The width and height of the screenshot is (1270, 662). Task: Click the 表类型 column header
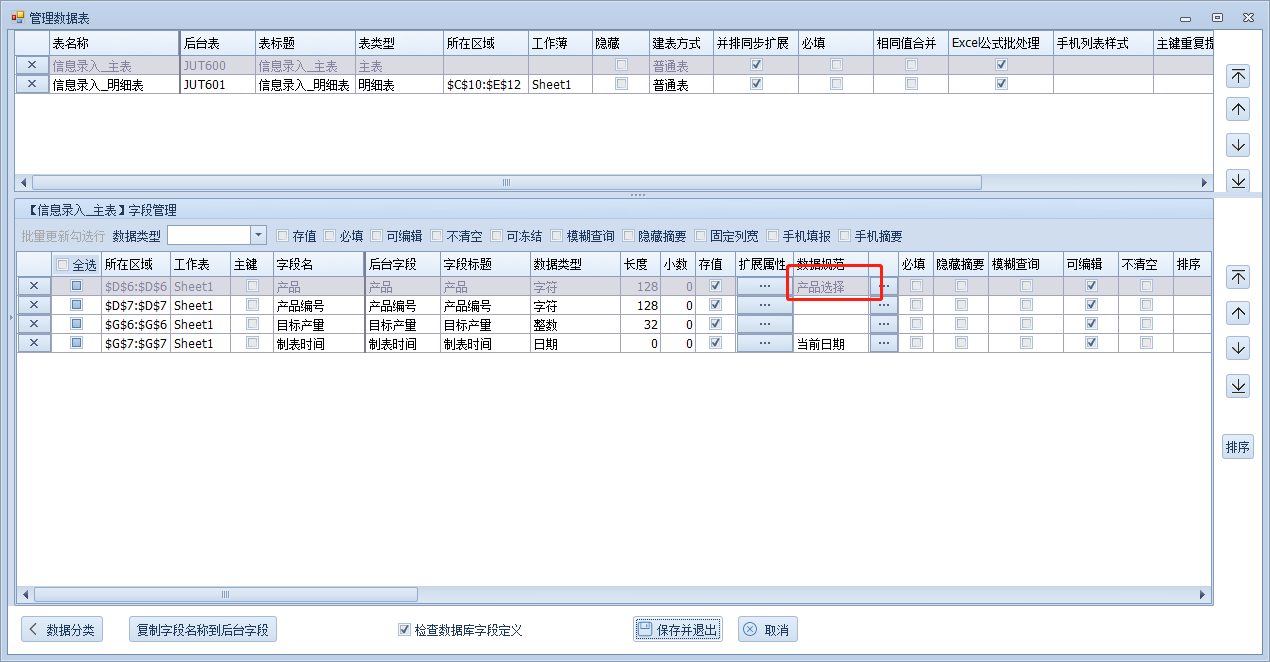(398, 43)
